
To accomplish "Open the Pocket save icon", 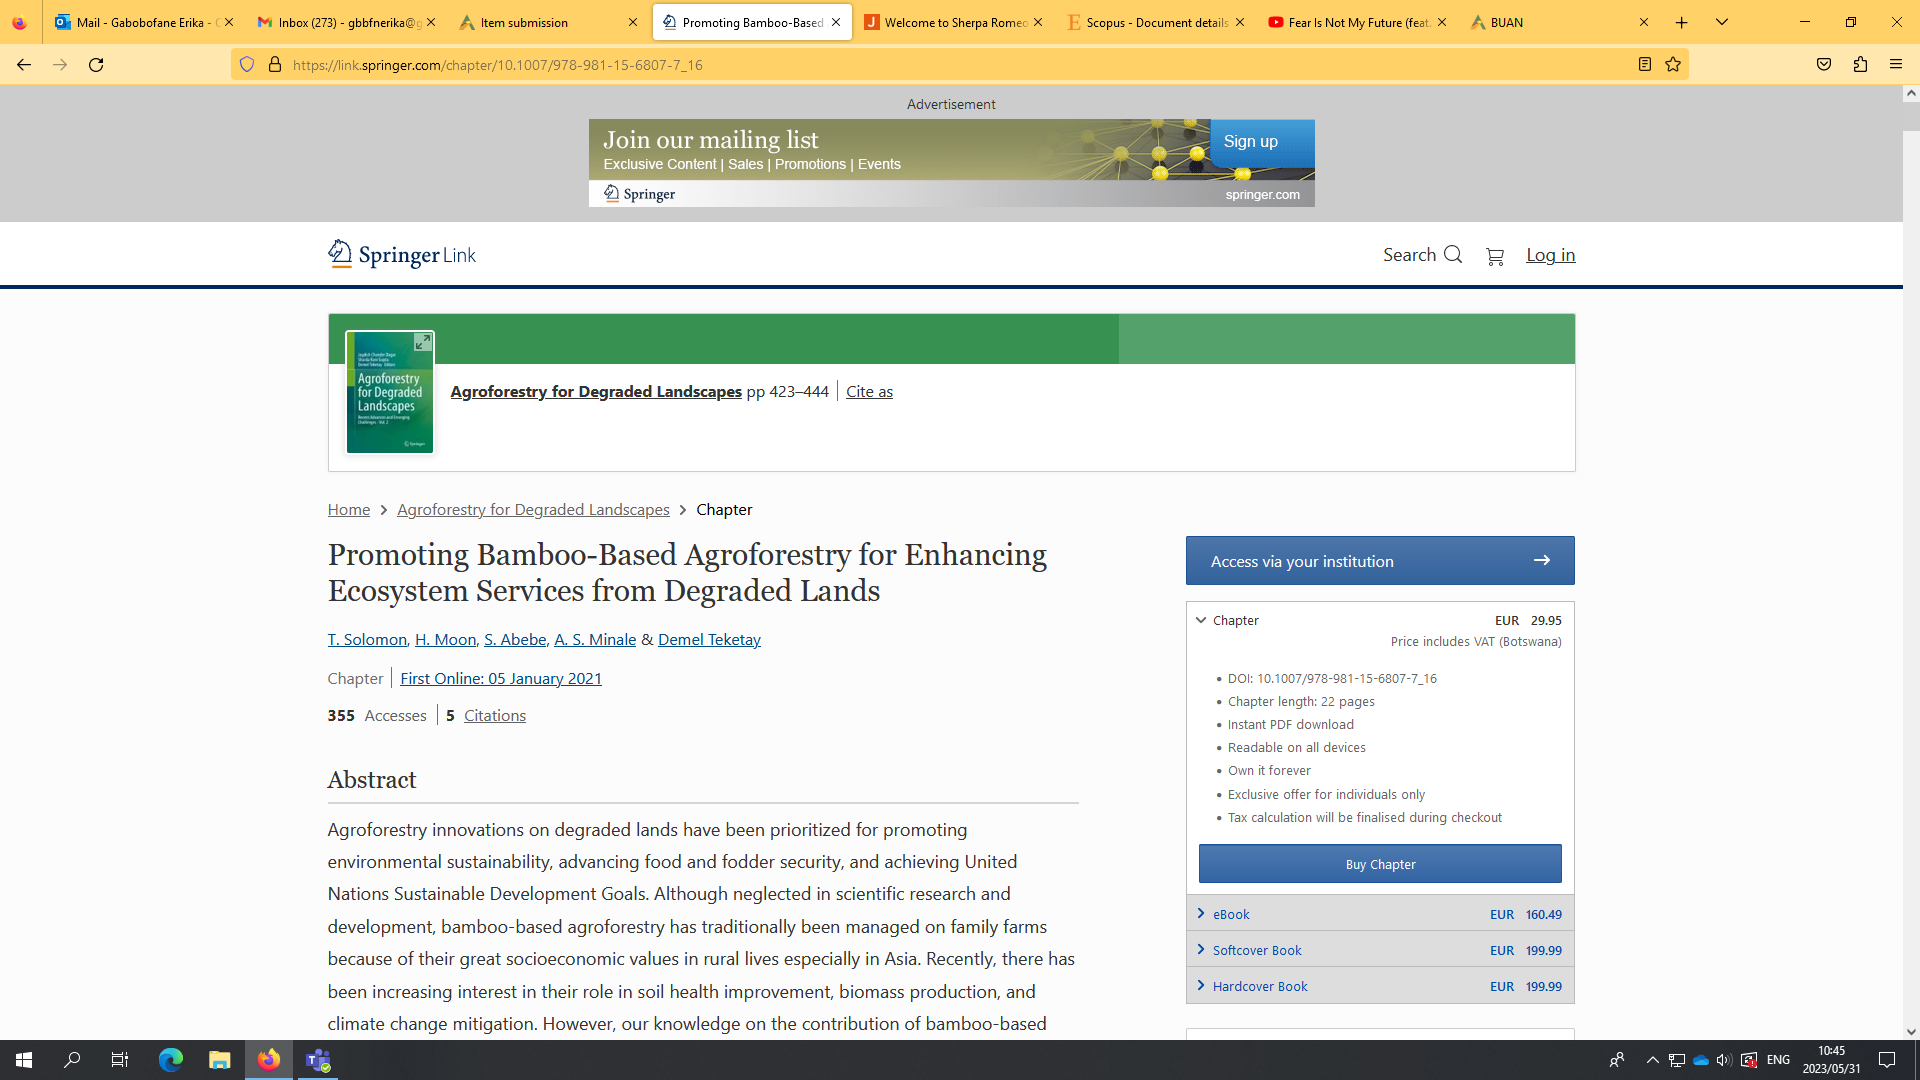I will 1824,65.
